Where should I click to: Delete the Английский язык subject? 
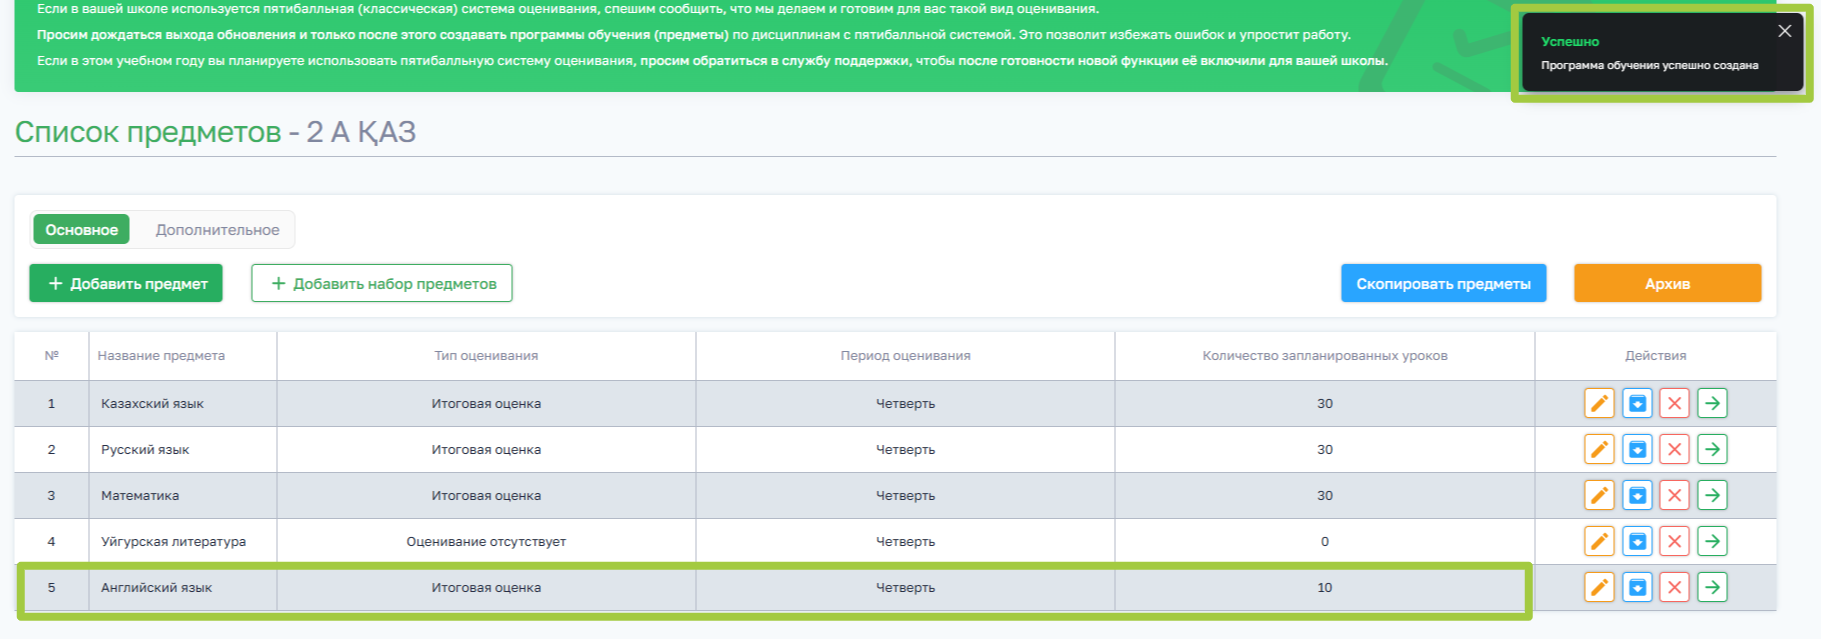(x=1674, y=587)
